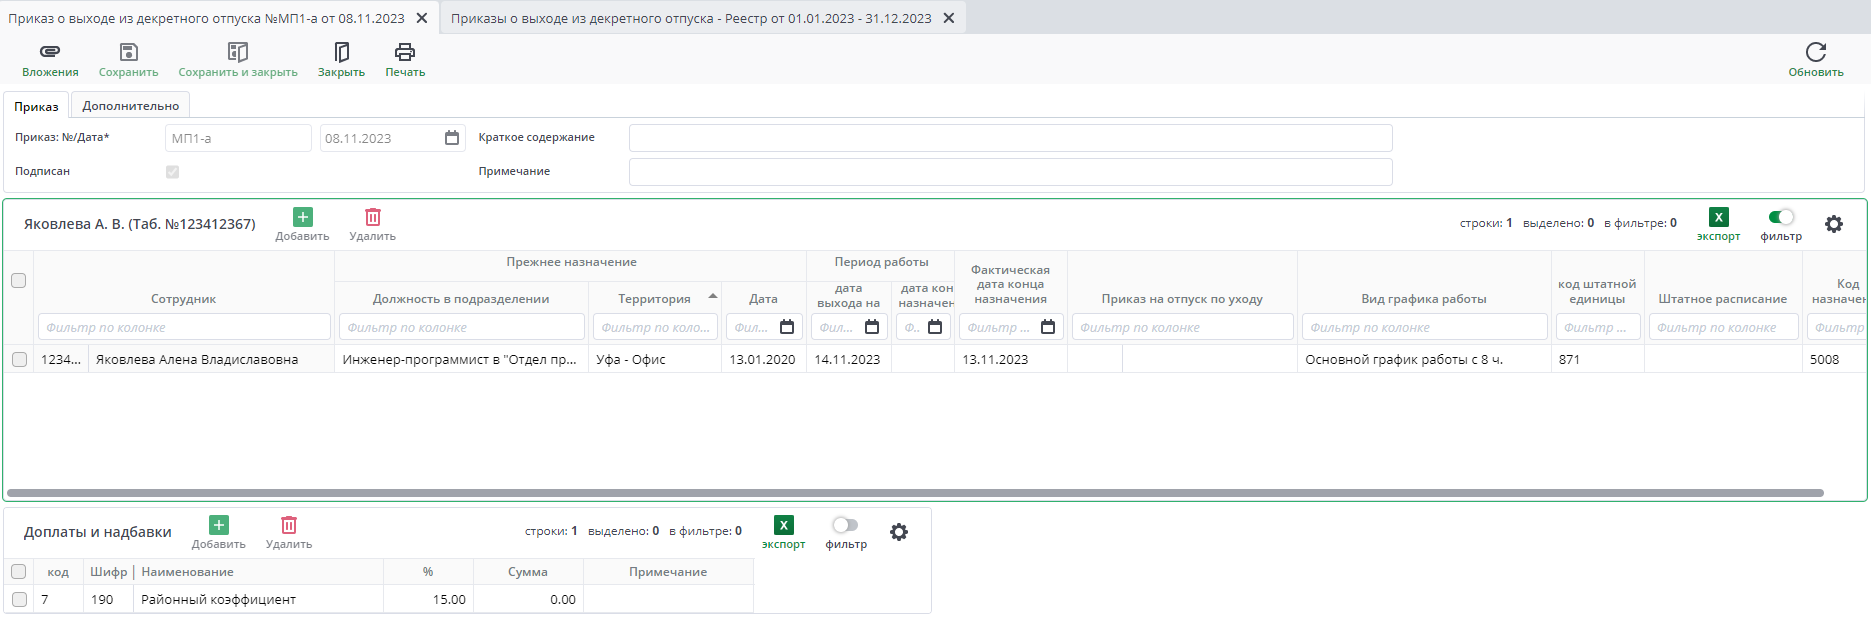
Task: Select all rows in employee table
Action: (18, 280)
